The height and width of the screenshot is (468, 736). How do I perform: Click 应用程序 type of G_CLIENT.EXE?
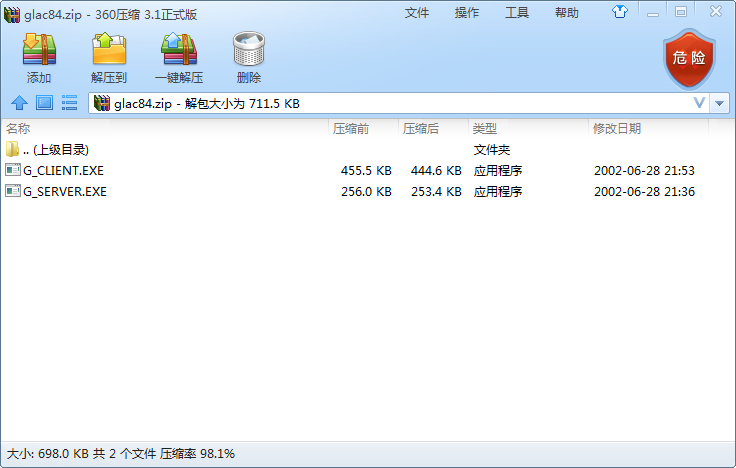pyautogui.click(x=498, y=170)
